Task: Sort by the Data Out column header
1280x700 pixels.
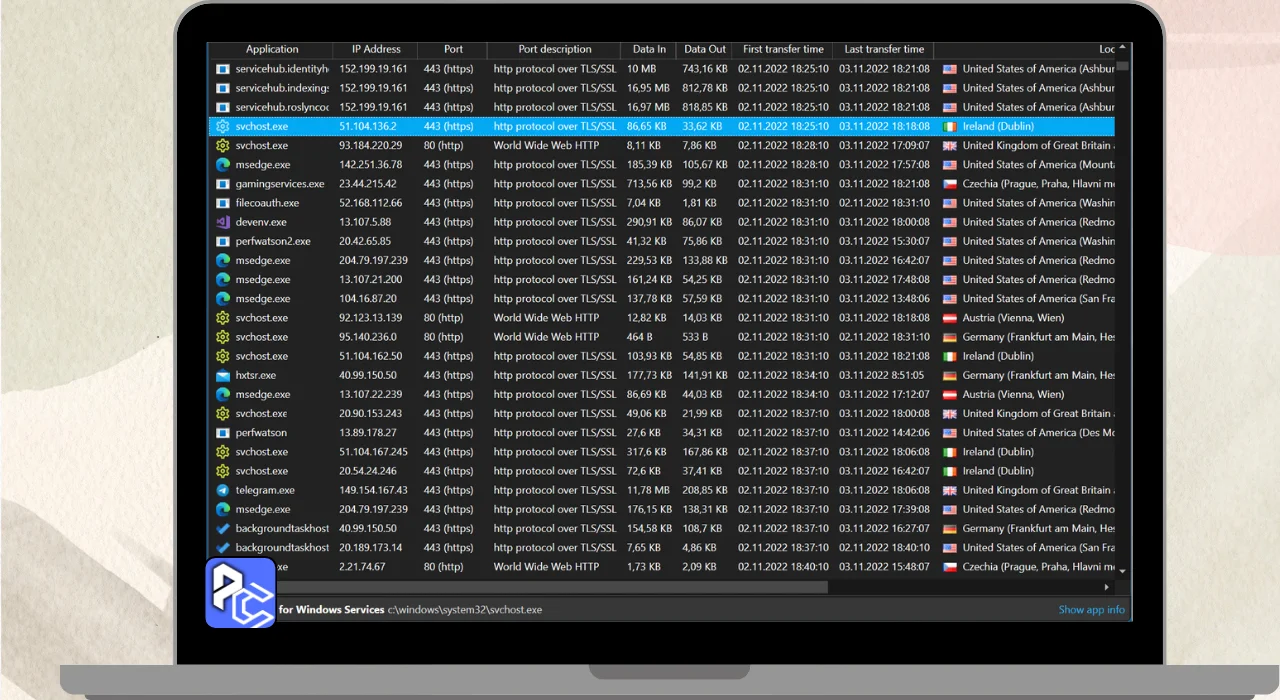Action: 705,49
